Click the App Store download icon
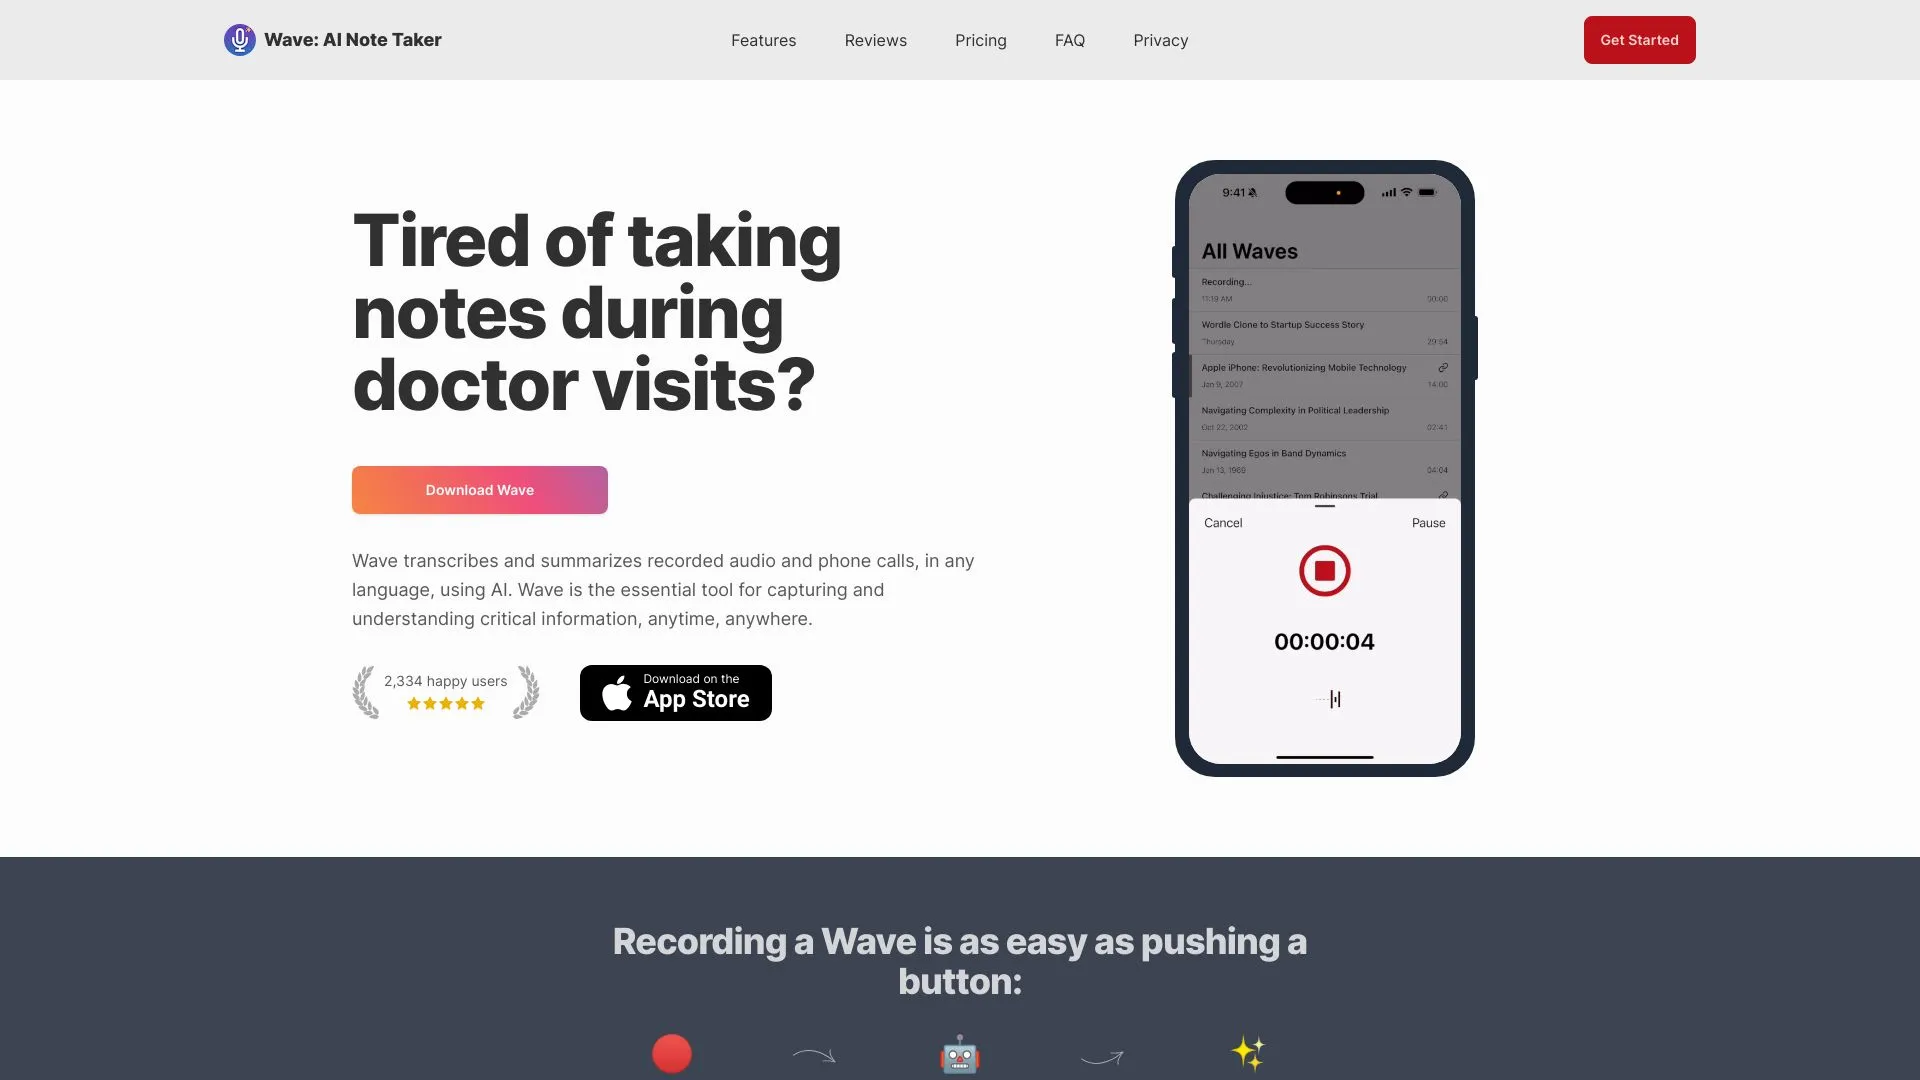Image resolution: width=1920 pixels, height=1080 pixels. pos(674,692)
